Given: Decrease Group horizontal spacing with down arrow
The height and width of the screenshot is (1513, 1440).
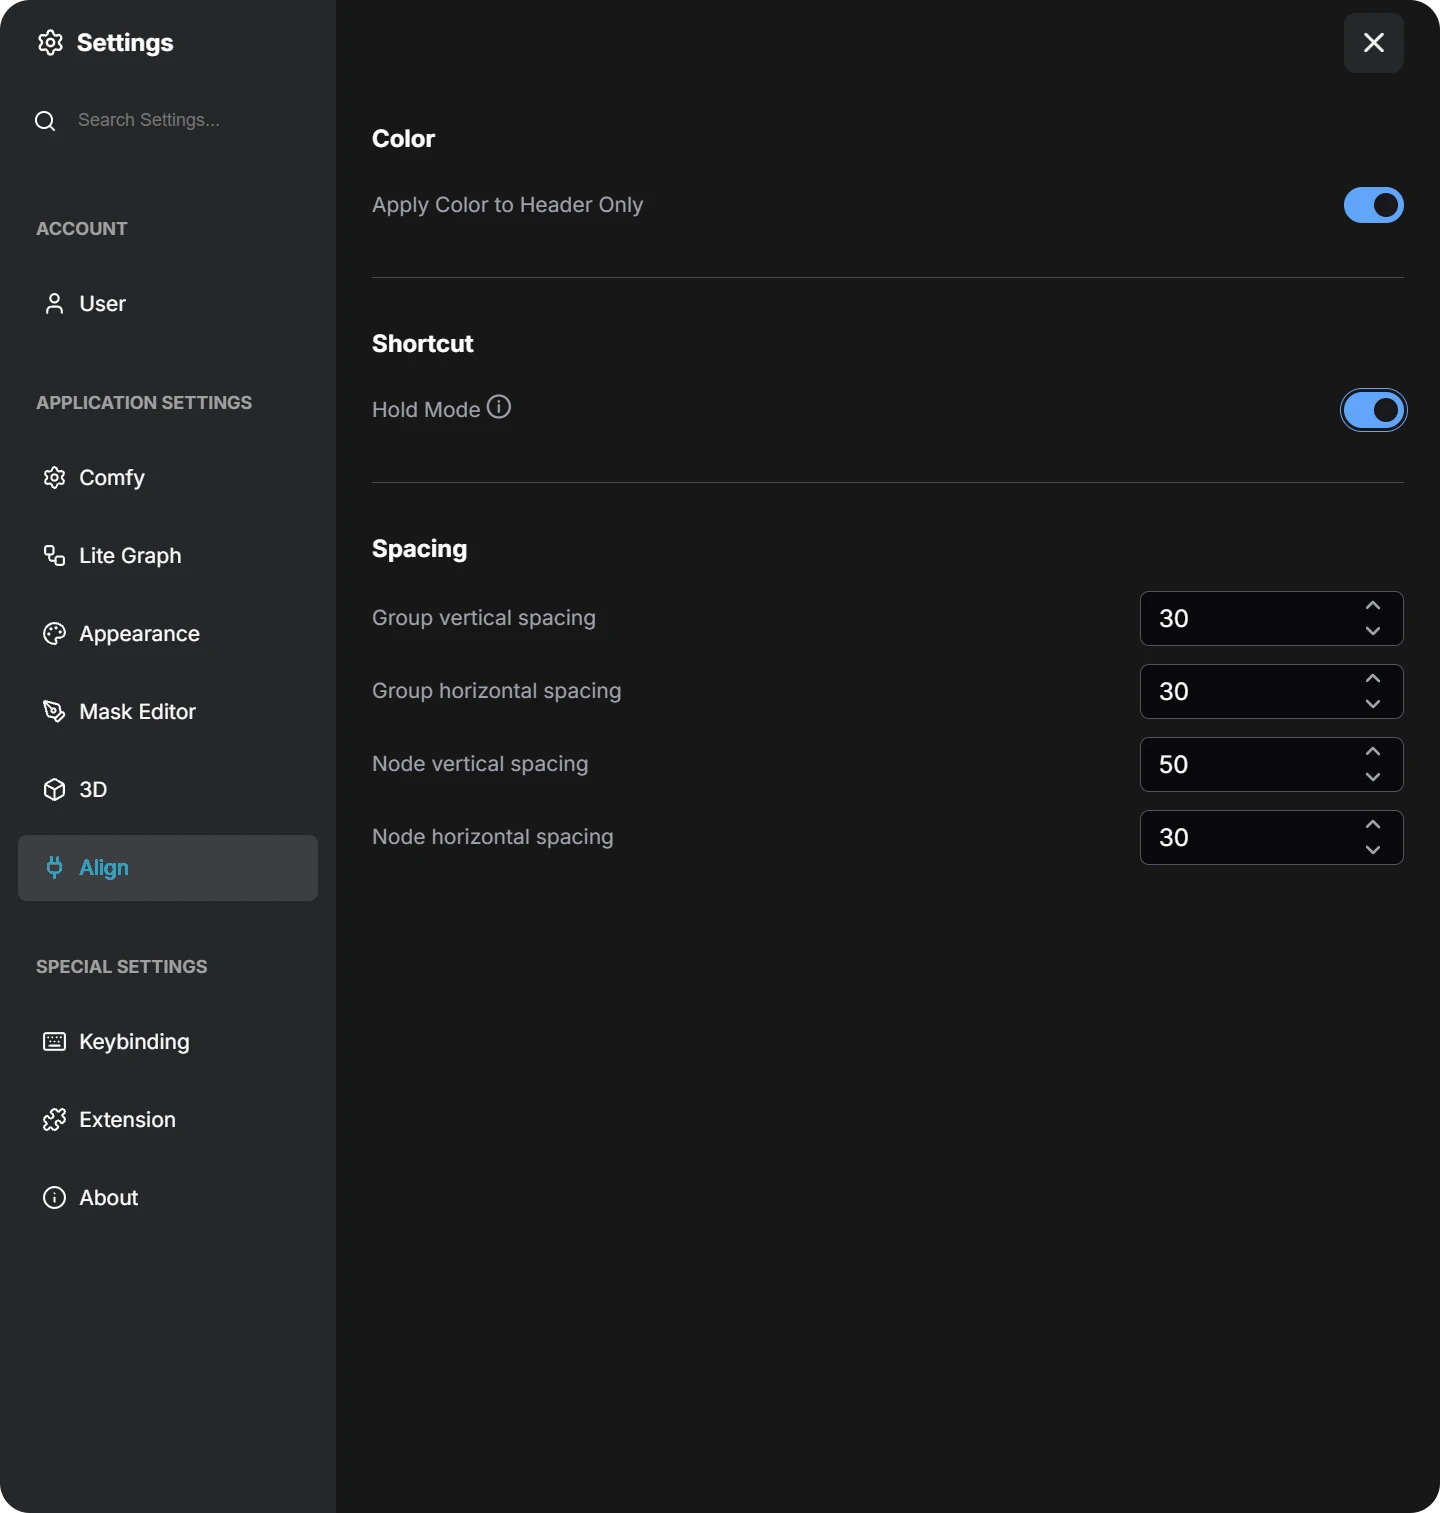Looking at the screenshot, I should 1373,704.
